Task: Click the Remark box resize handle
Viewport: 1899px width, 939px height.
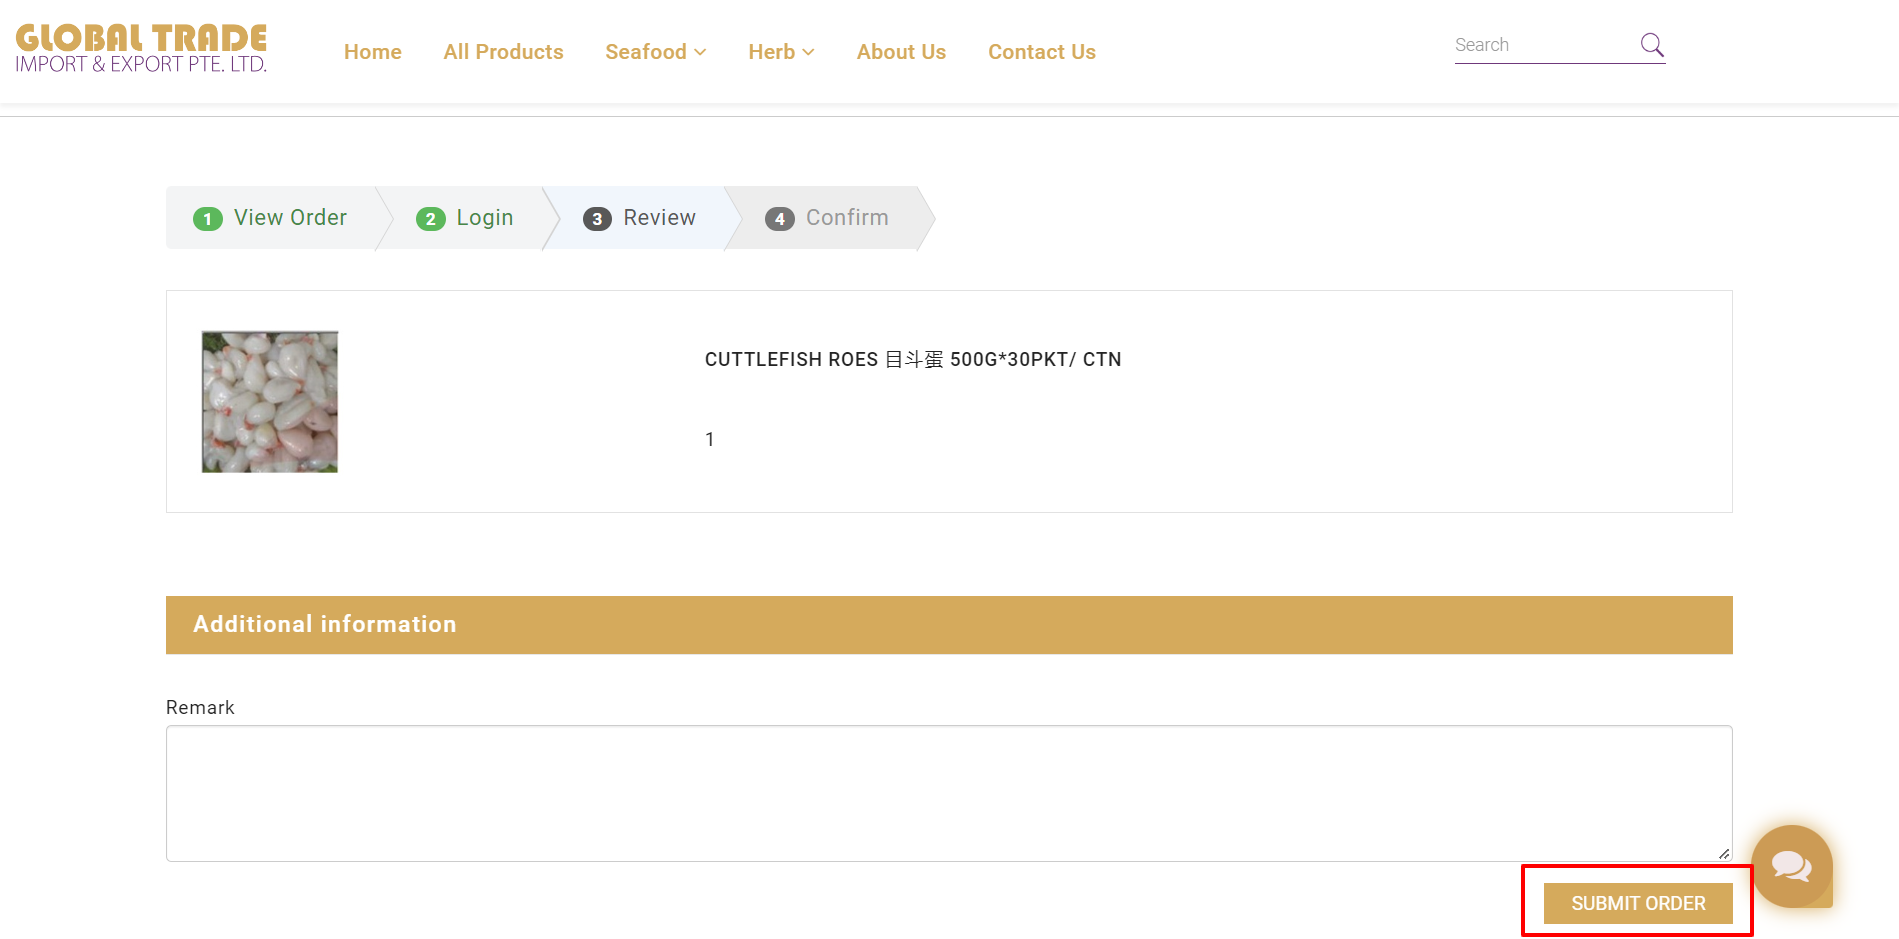Action: tap(1723, 853)
